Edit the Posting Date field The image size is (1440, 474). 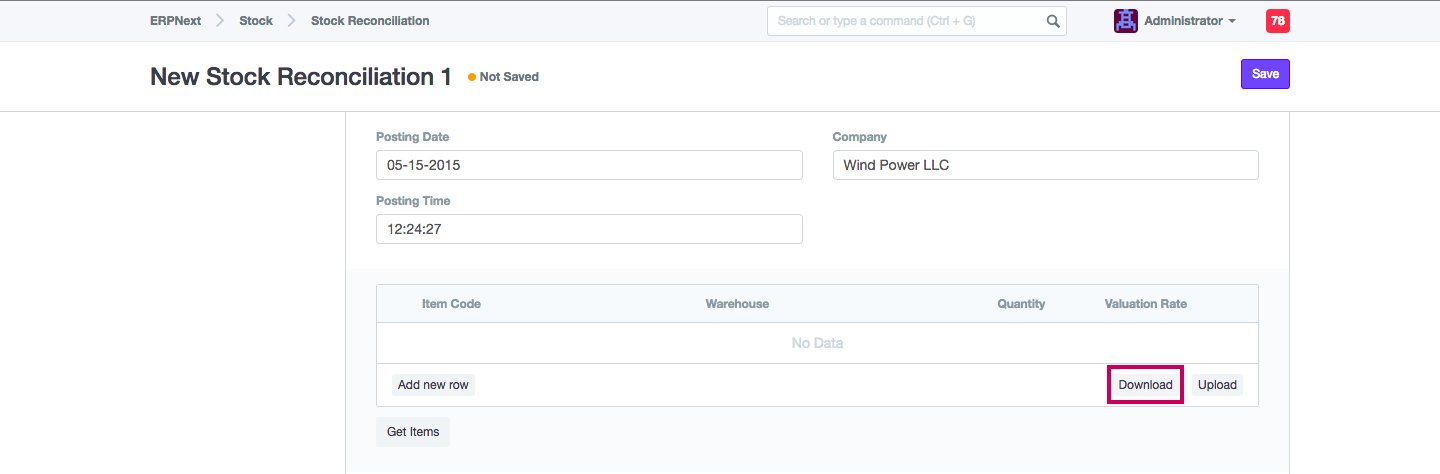[x=589, y=165]
